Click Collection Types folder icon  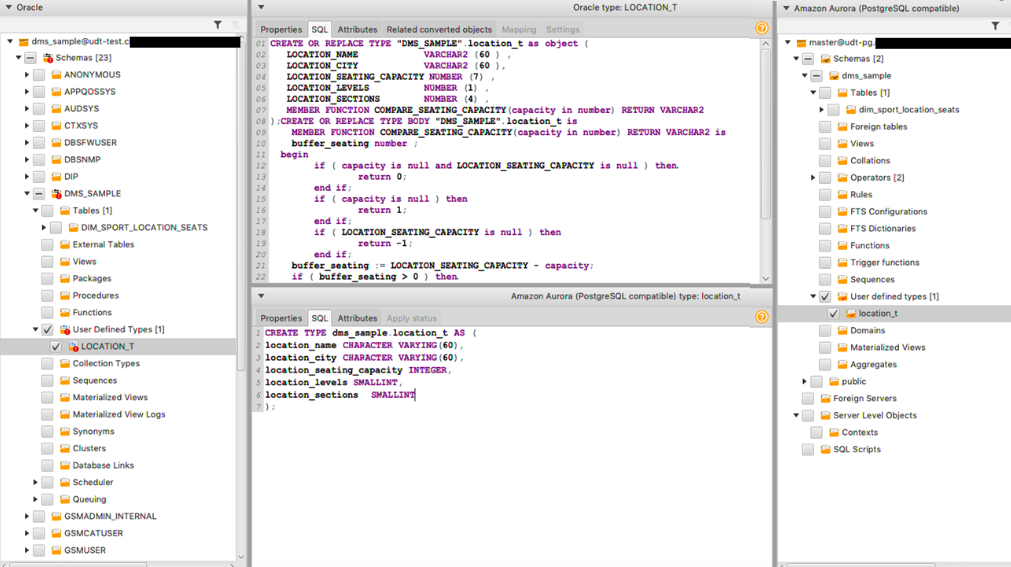coord(64,363)
